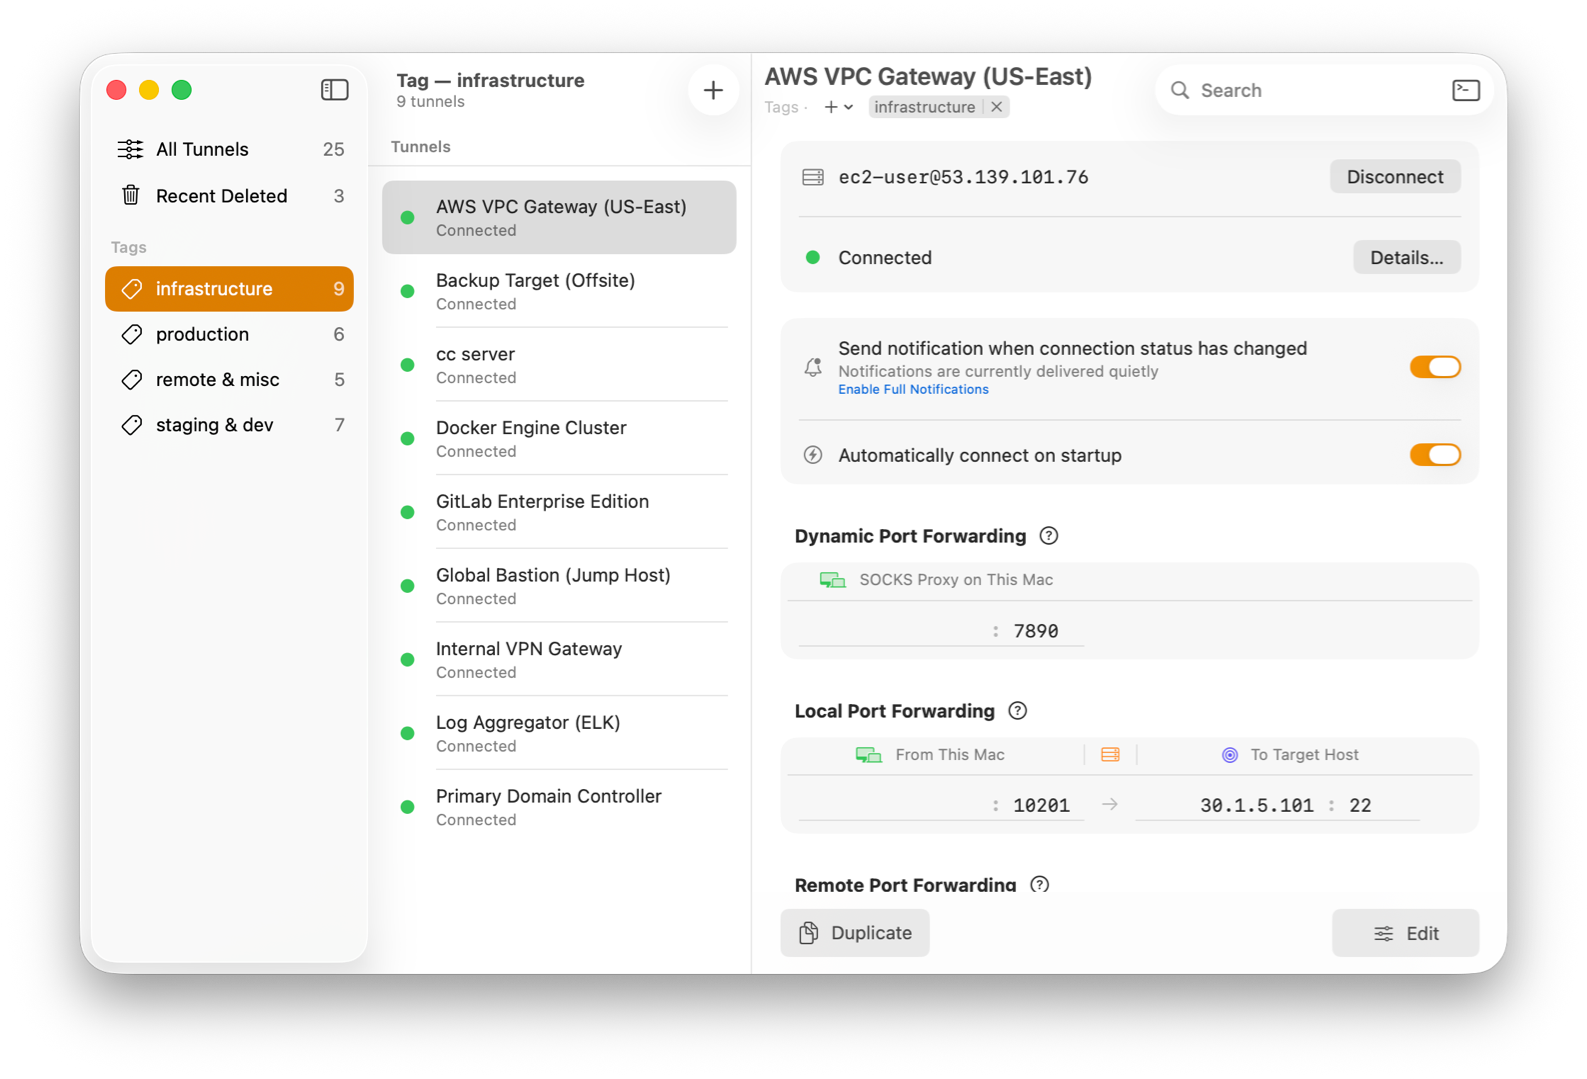Click the Remote Port Forwarding help icon
Viewport: 1587px width, 1079px height.
[1040, 885]
